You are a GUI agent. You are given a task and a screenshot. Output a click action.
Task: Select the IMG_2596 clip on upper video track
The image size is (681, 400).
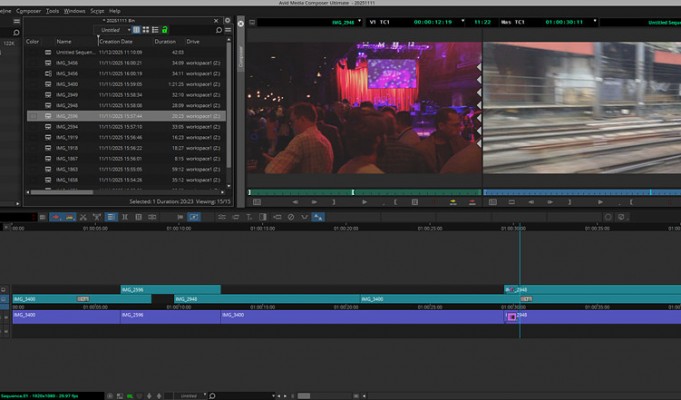click(x=169, y=289)
